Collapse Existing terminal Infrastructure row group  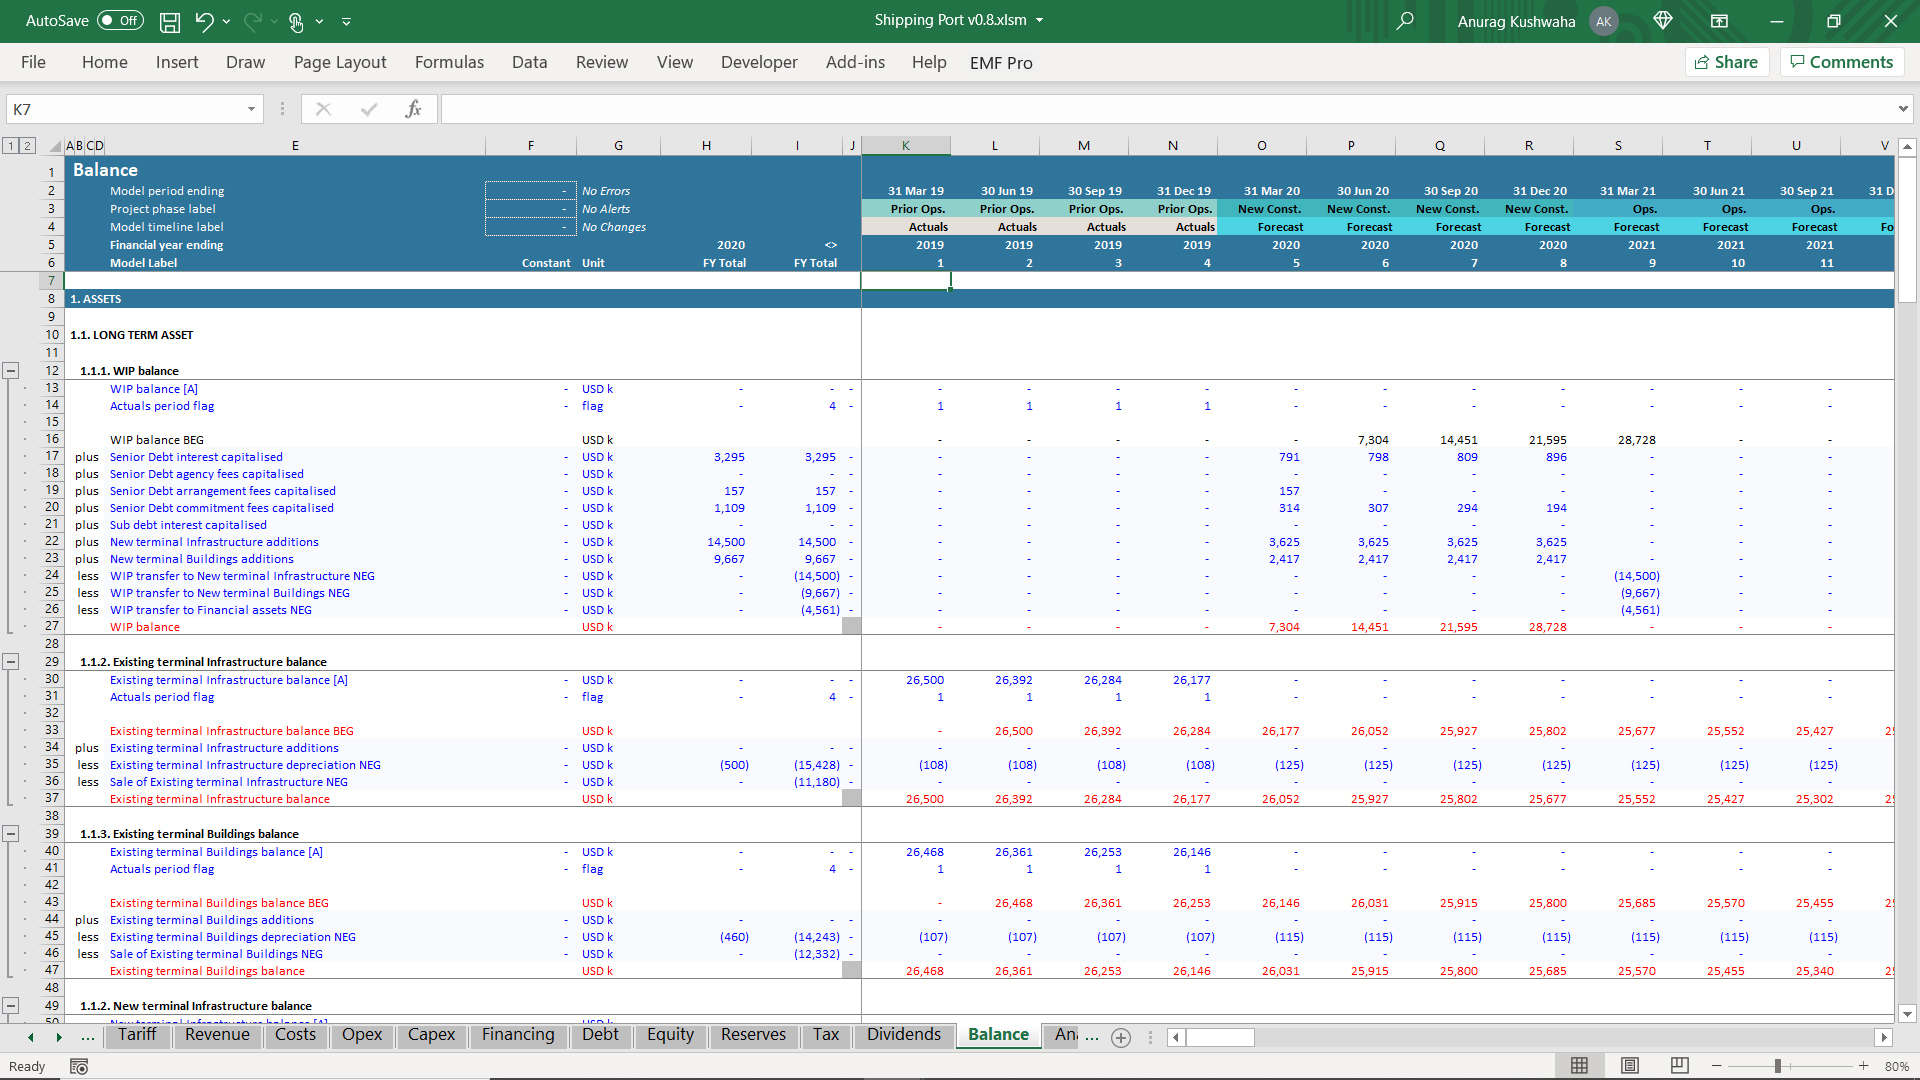click(11, 662)
